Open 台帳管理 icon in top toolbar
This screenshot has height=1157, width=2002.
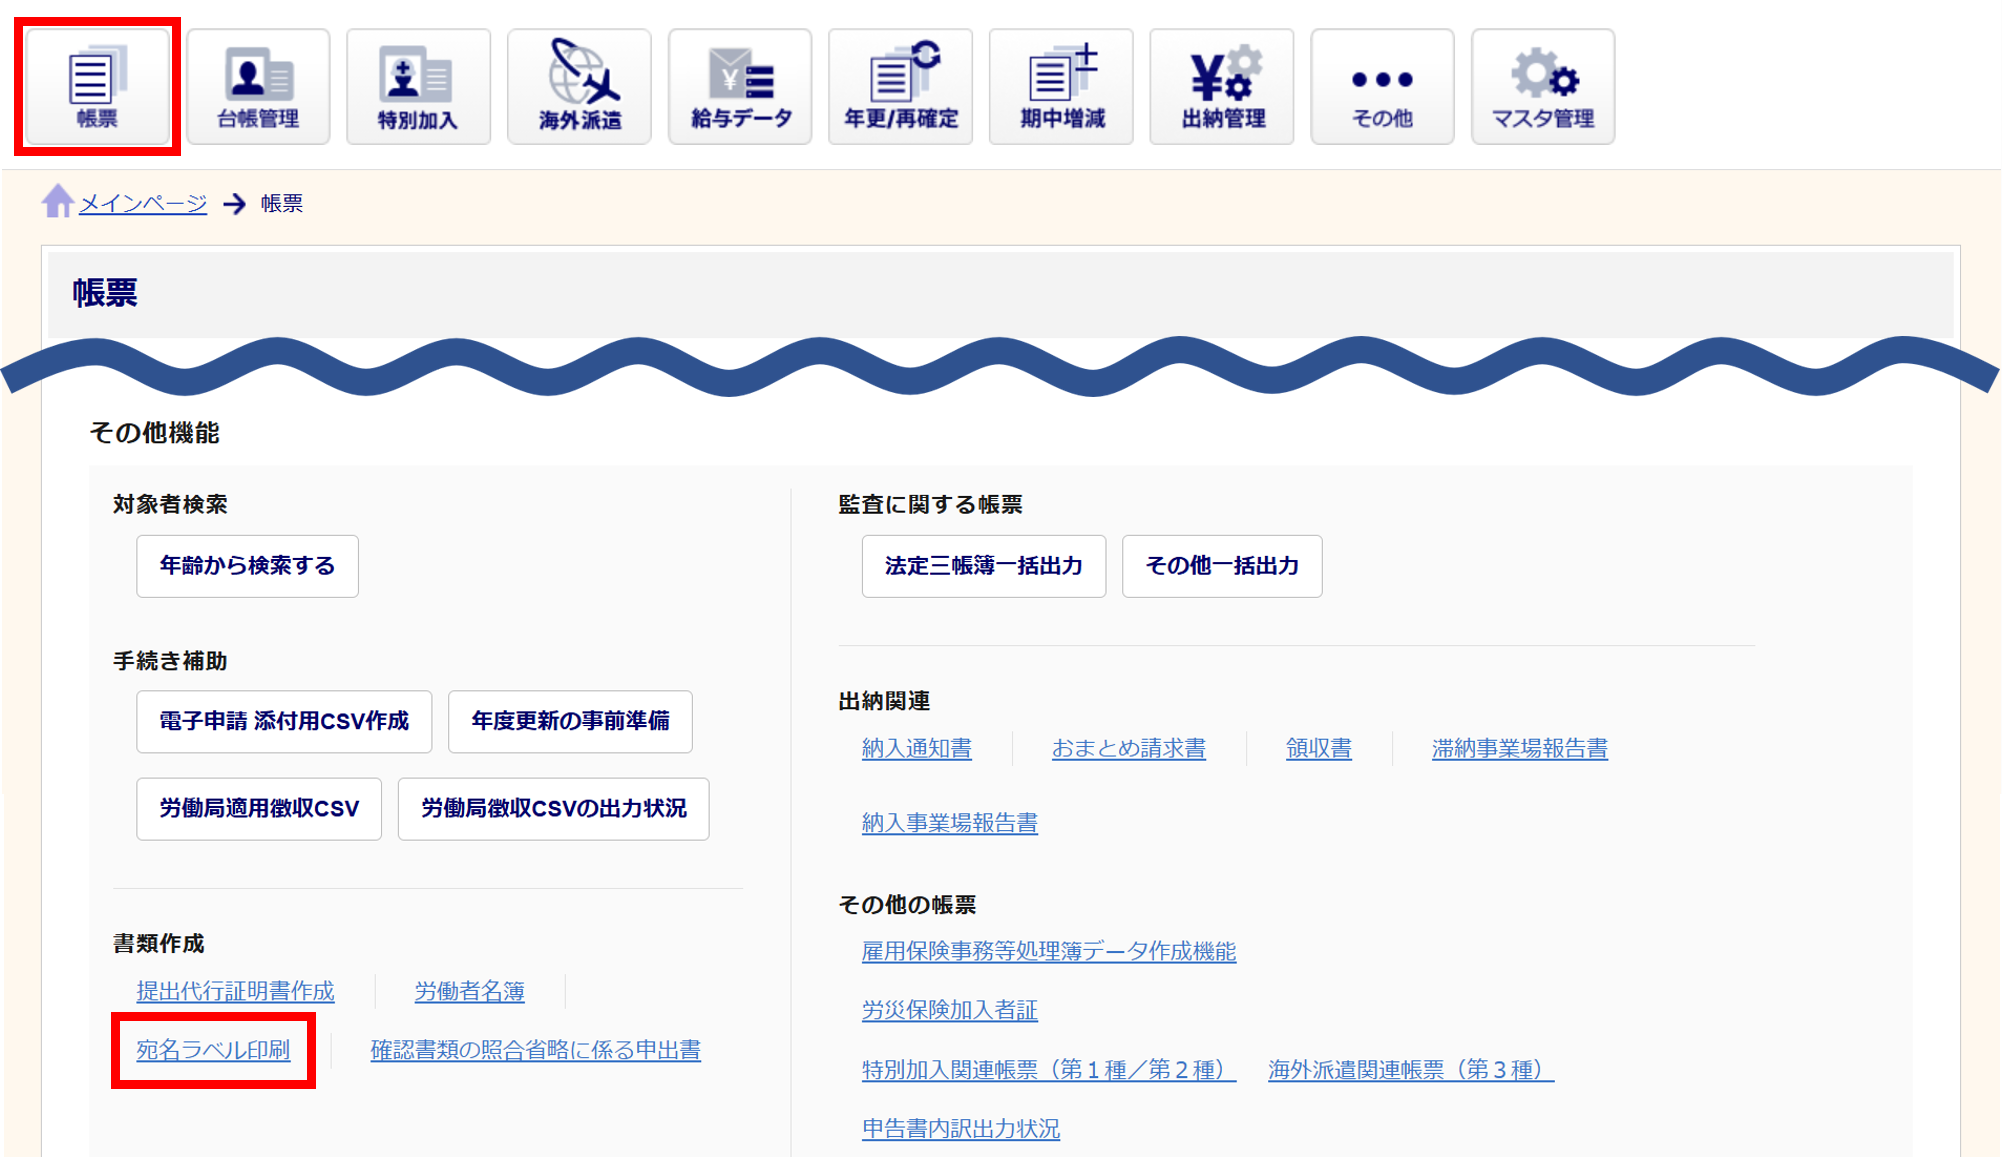click(258, 87)
